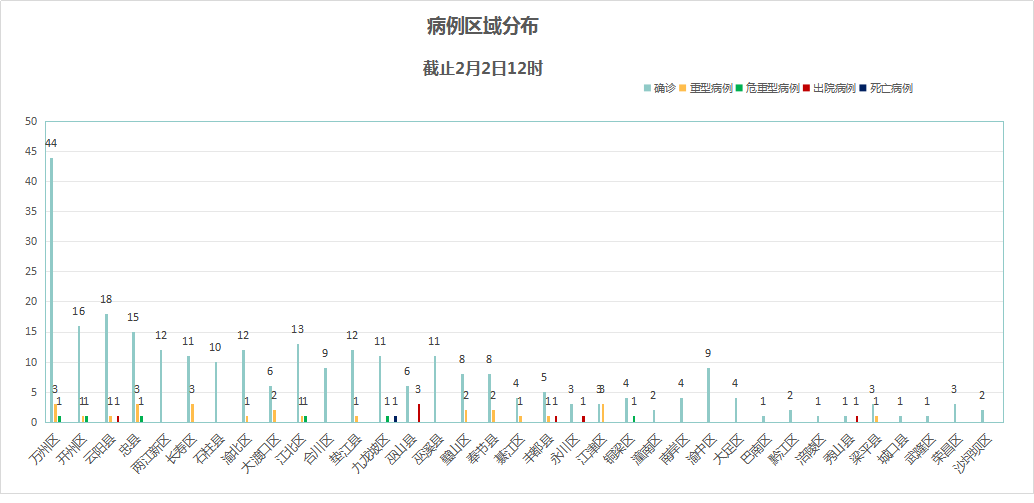Click the dark blue 死亡病例 legend marker

(863, 89)
